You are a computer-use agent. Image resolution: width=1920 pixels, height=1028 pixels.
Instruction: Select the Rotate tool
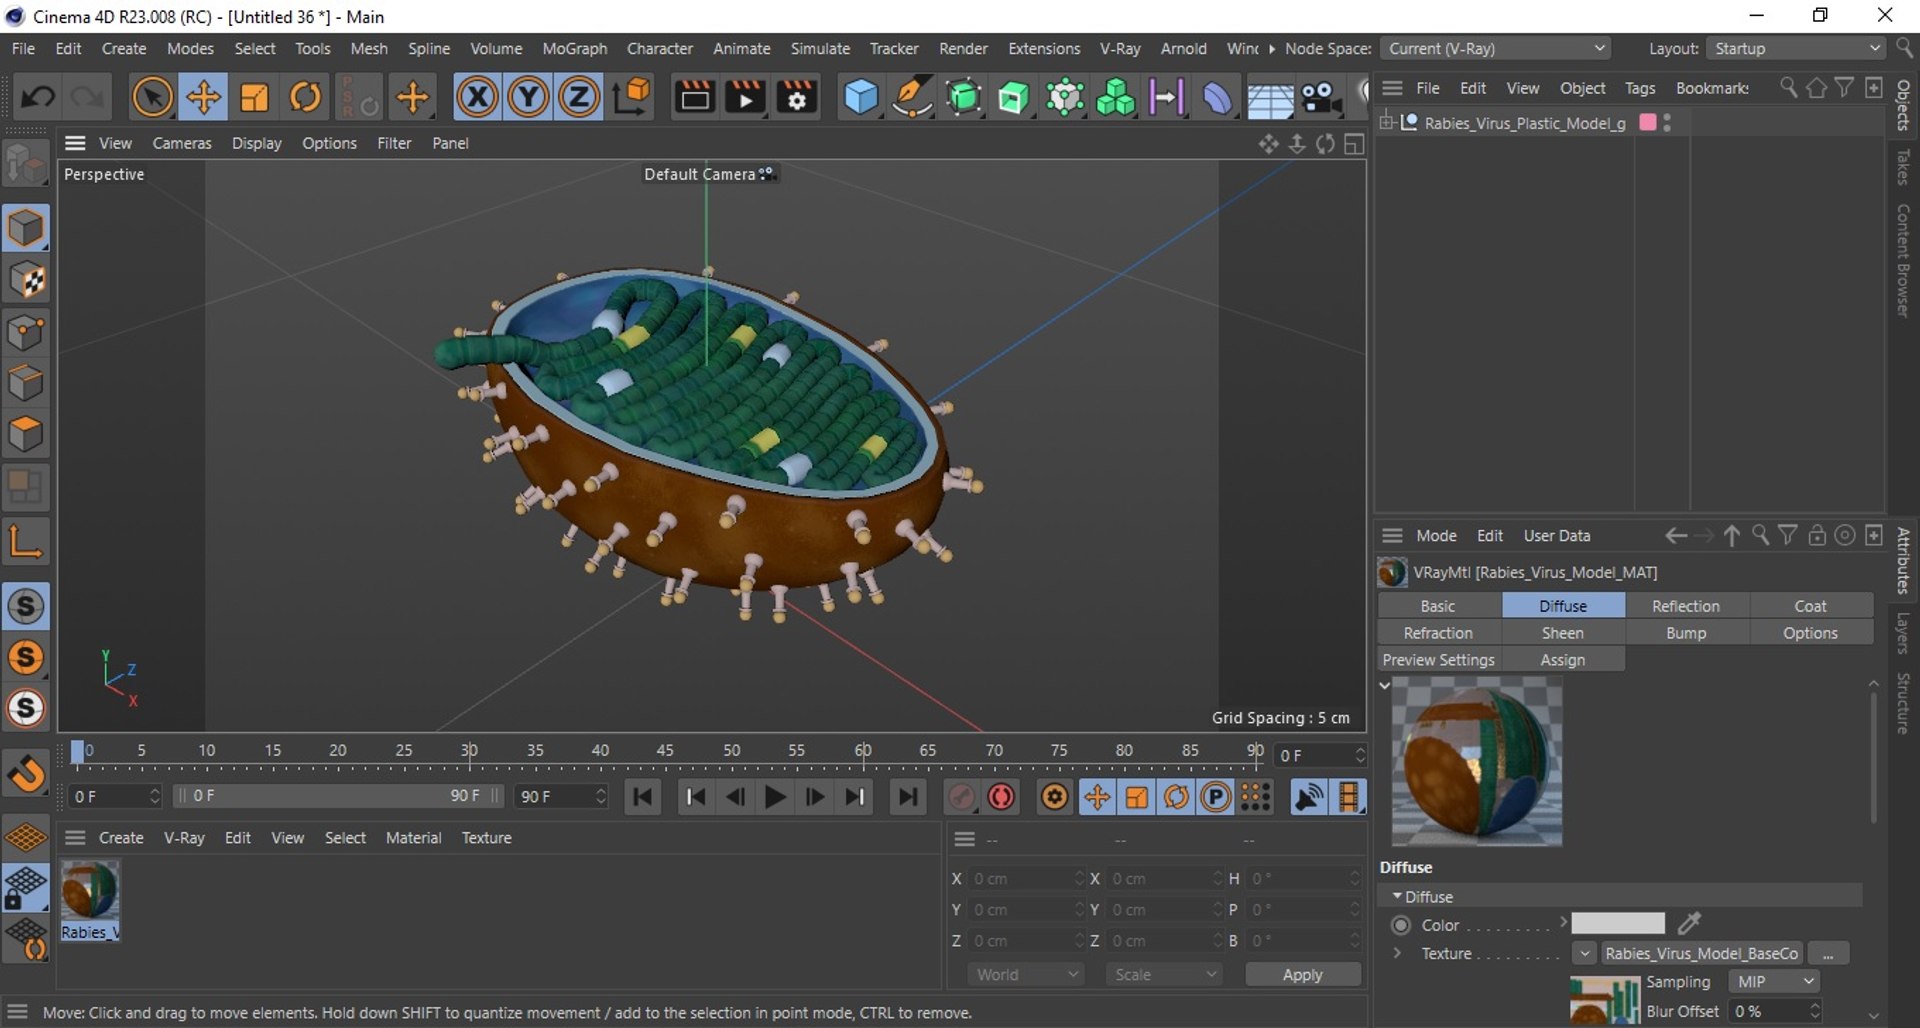[x=305, y=98]
